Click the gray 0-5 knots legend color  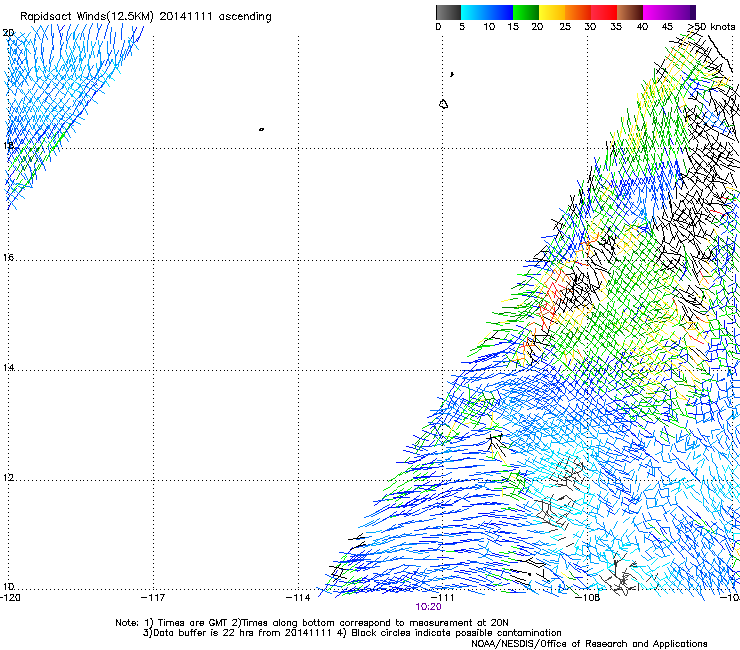448,12
